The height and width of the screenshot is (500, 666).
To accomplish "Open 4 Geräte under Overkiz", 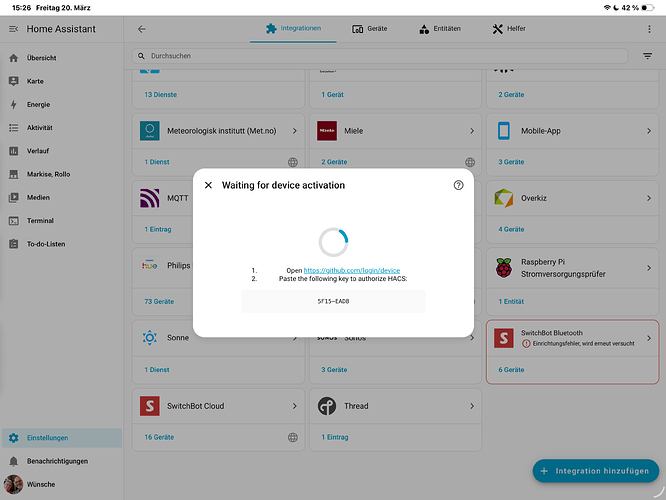I will pyautogui.click(x=511, y=229).
